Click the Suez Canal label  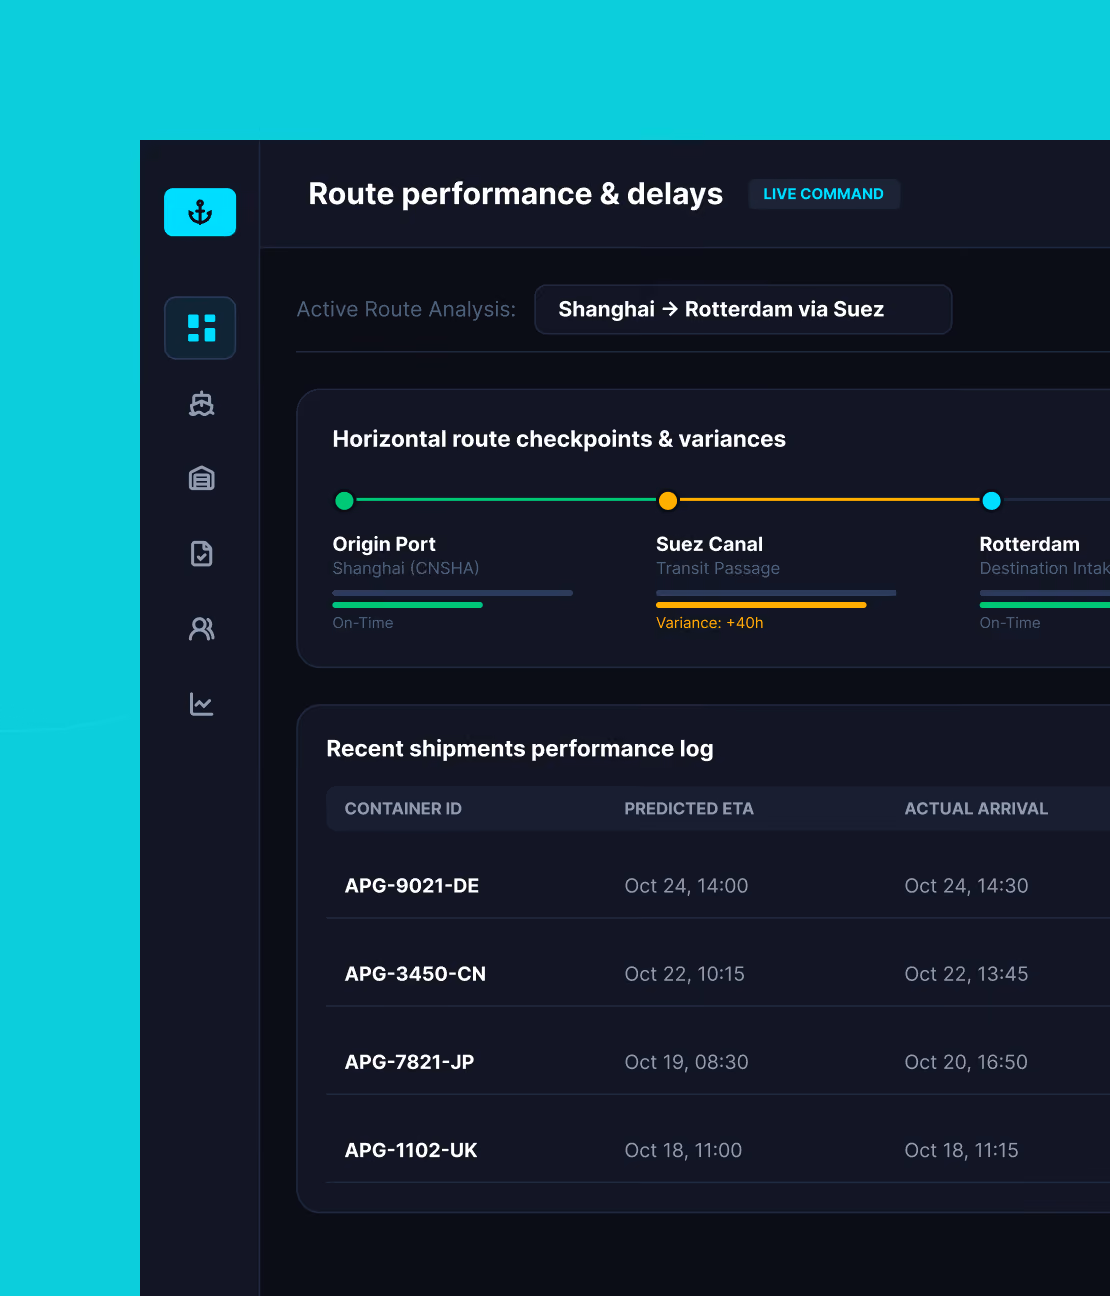click(709, 544)
